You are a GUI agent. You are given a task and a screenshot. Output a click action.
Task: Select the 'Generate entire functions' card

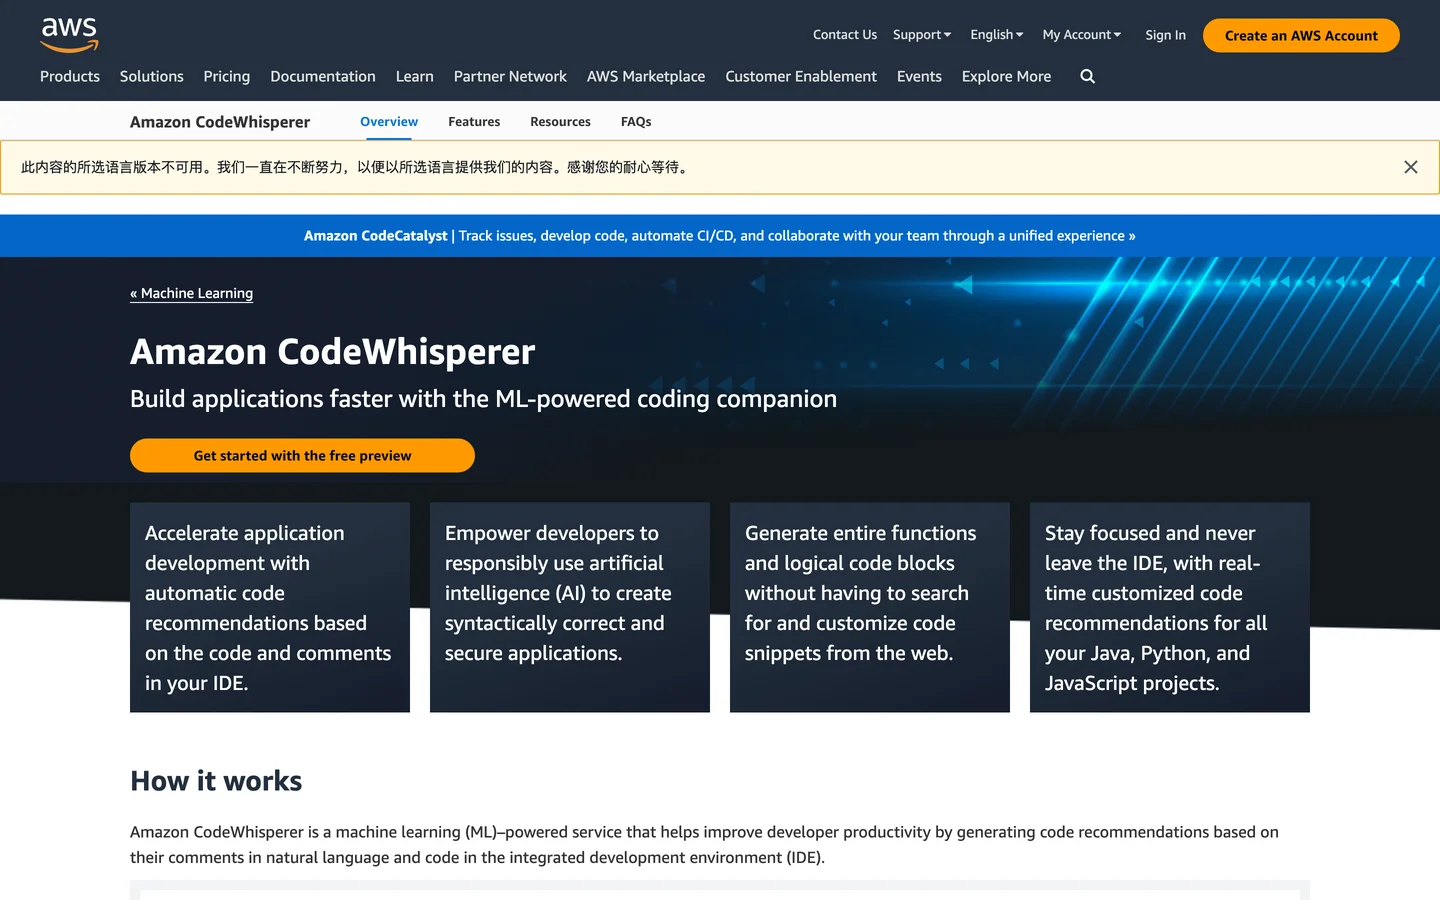point(870,607)
